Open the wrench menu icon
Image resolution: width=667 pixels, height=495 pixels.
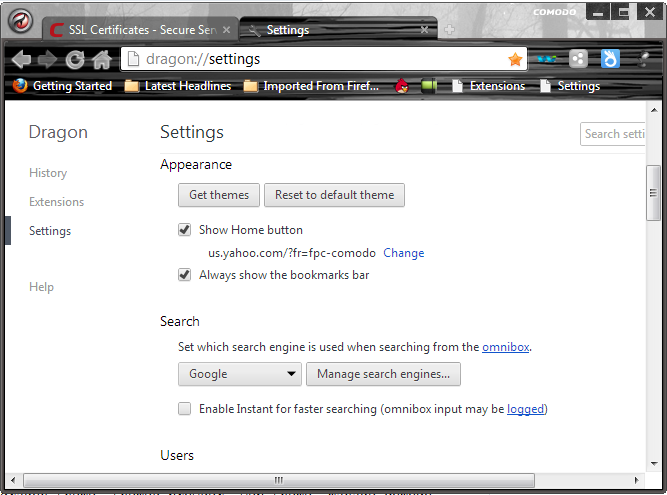(x=644, y=59)
